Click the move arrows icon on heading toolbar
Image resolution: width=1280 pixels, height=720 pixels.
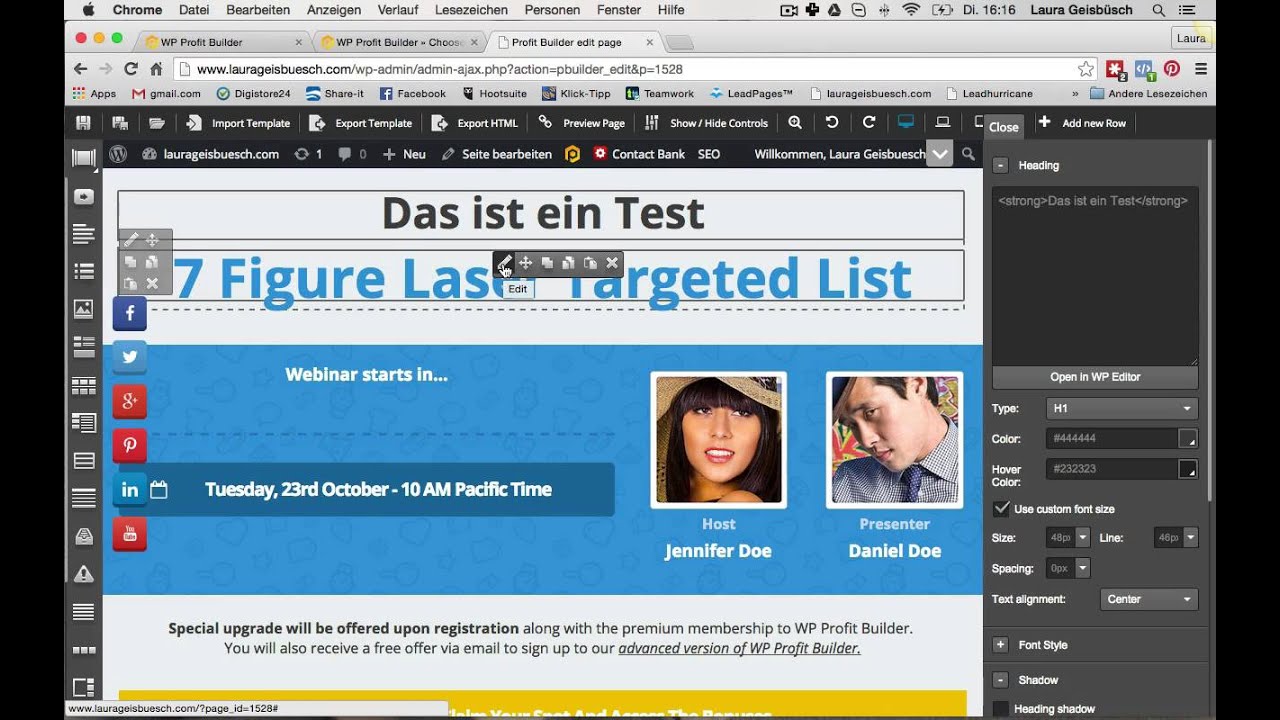[x=525, y=263]
